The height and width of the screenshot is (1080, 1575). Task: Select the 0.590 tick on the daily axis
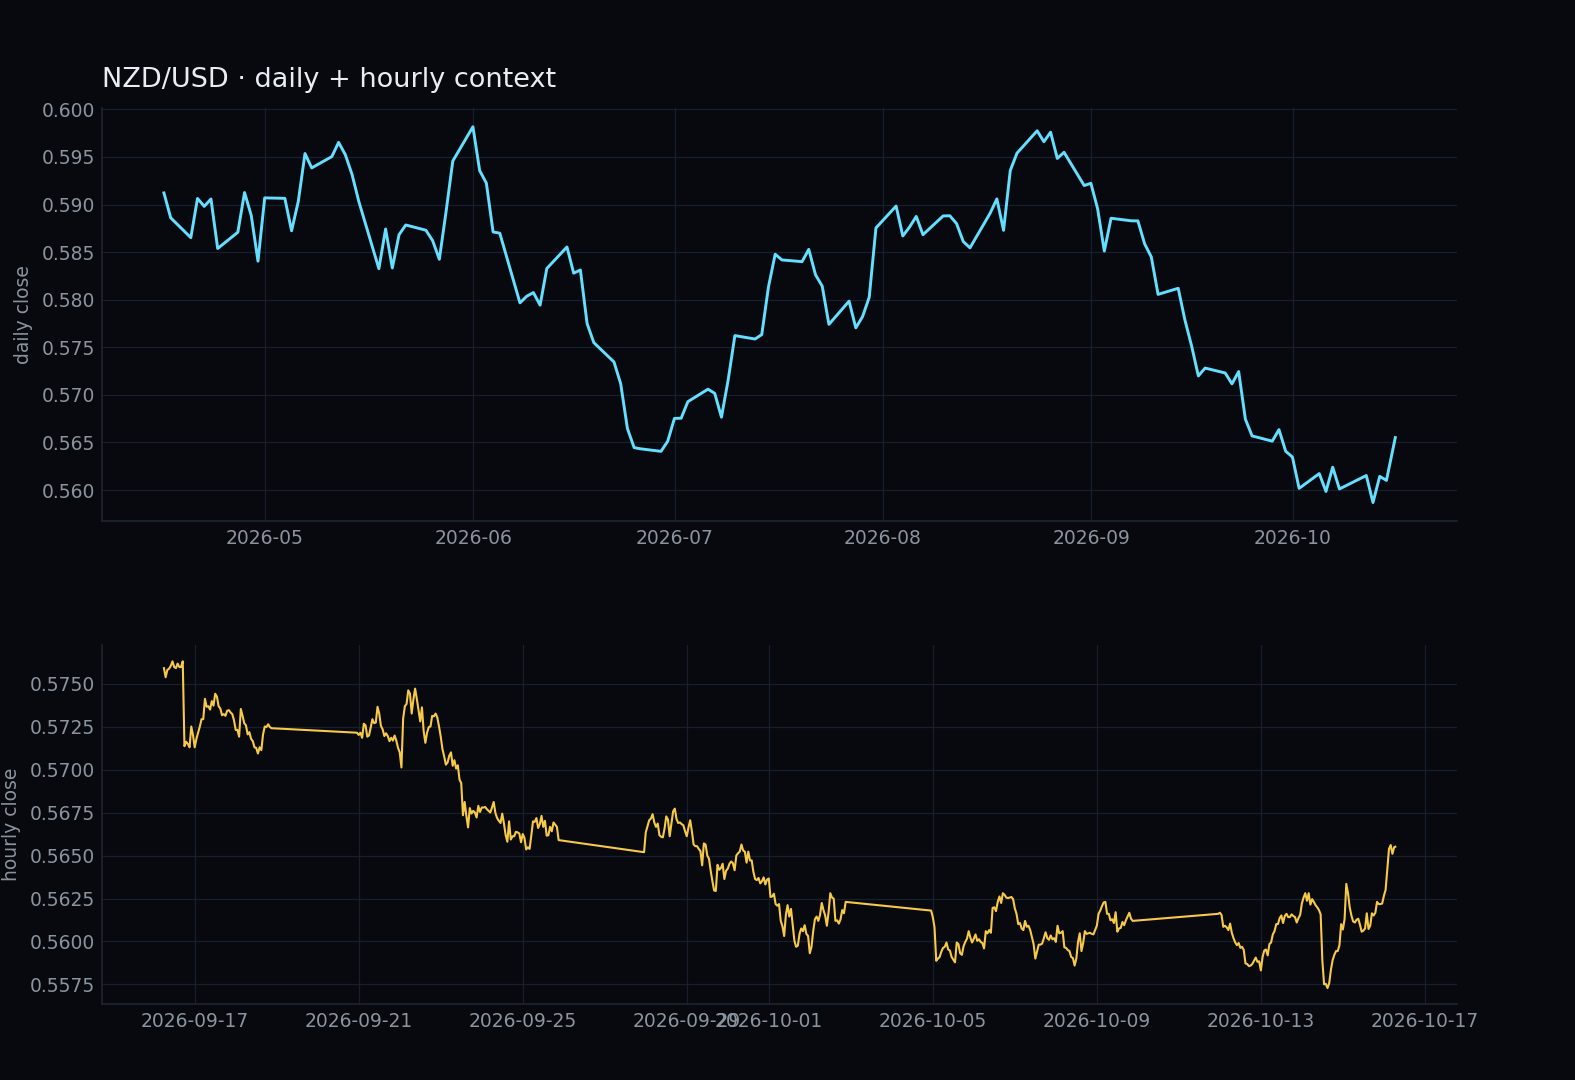[68, 205]
